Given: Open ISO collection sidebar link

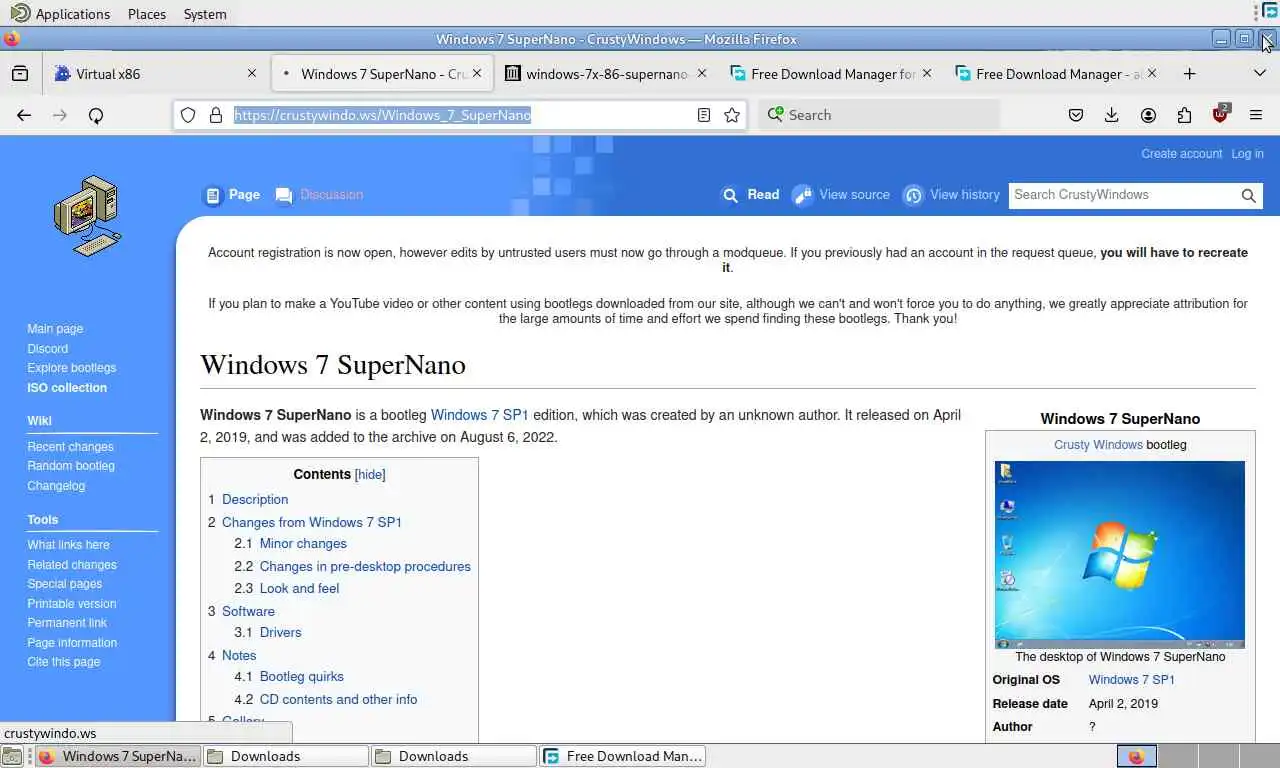Looking at the screenshot, I should (67, 388).
